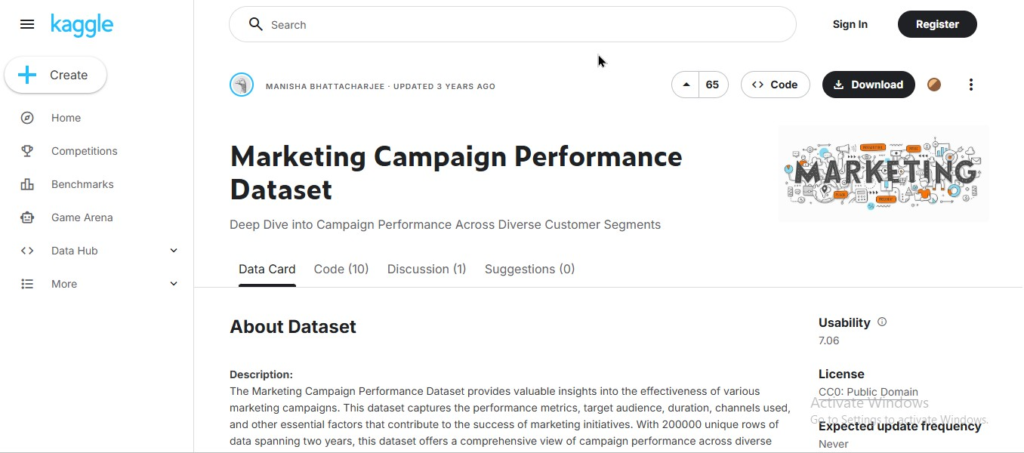Select the Benchmarks chart icon
Screen dimensions: 1024x453
coord(28,184)
